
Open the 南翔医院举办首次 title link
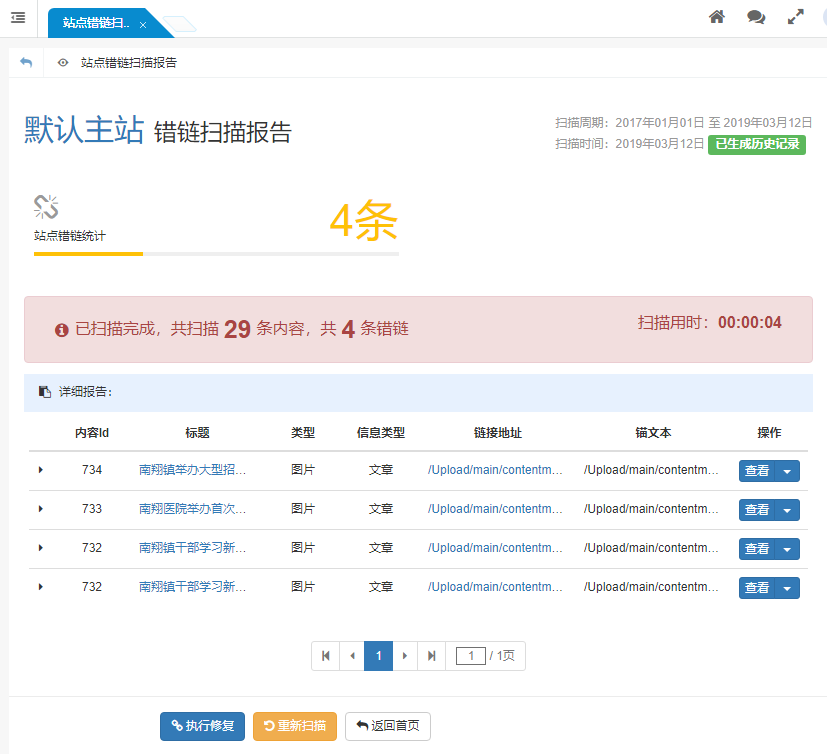click(x=192, y=509)
